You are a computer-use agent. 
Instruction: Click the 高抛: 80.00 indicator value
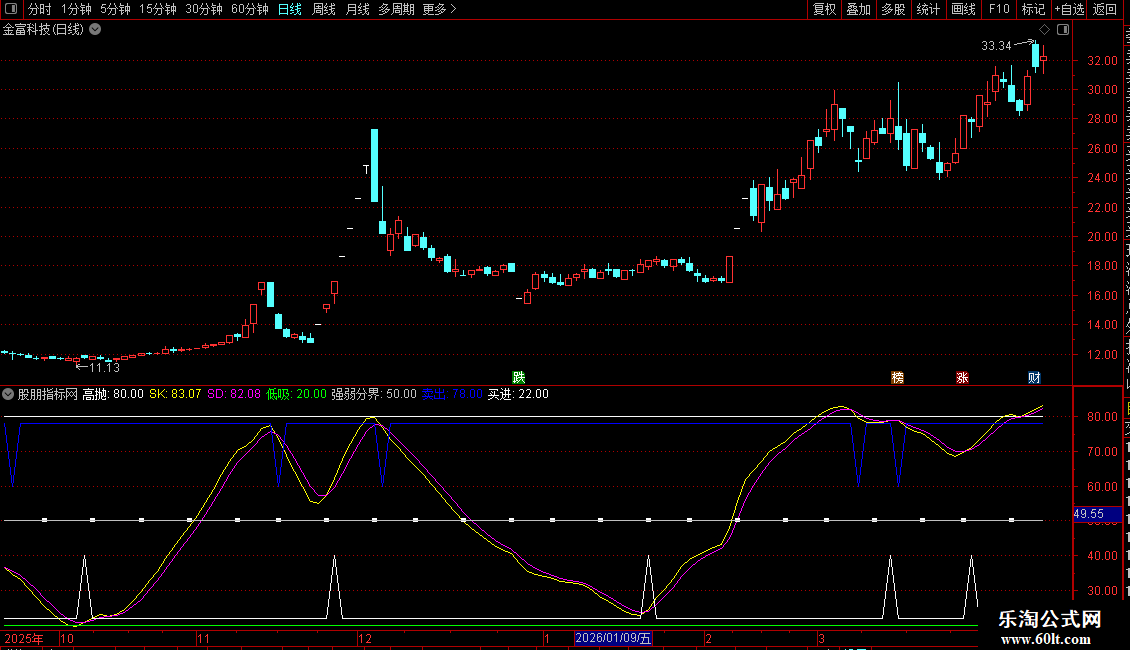tap(113, 394)
